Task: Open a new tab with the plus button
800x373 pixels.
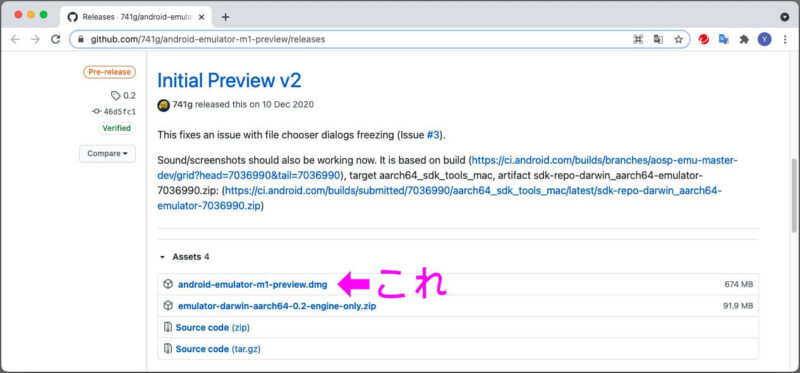Action: (226, 17)
